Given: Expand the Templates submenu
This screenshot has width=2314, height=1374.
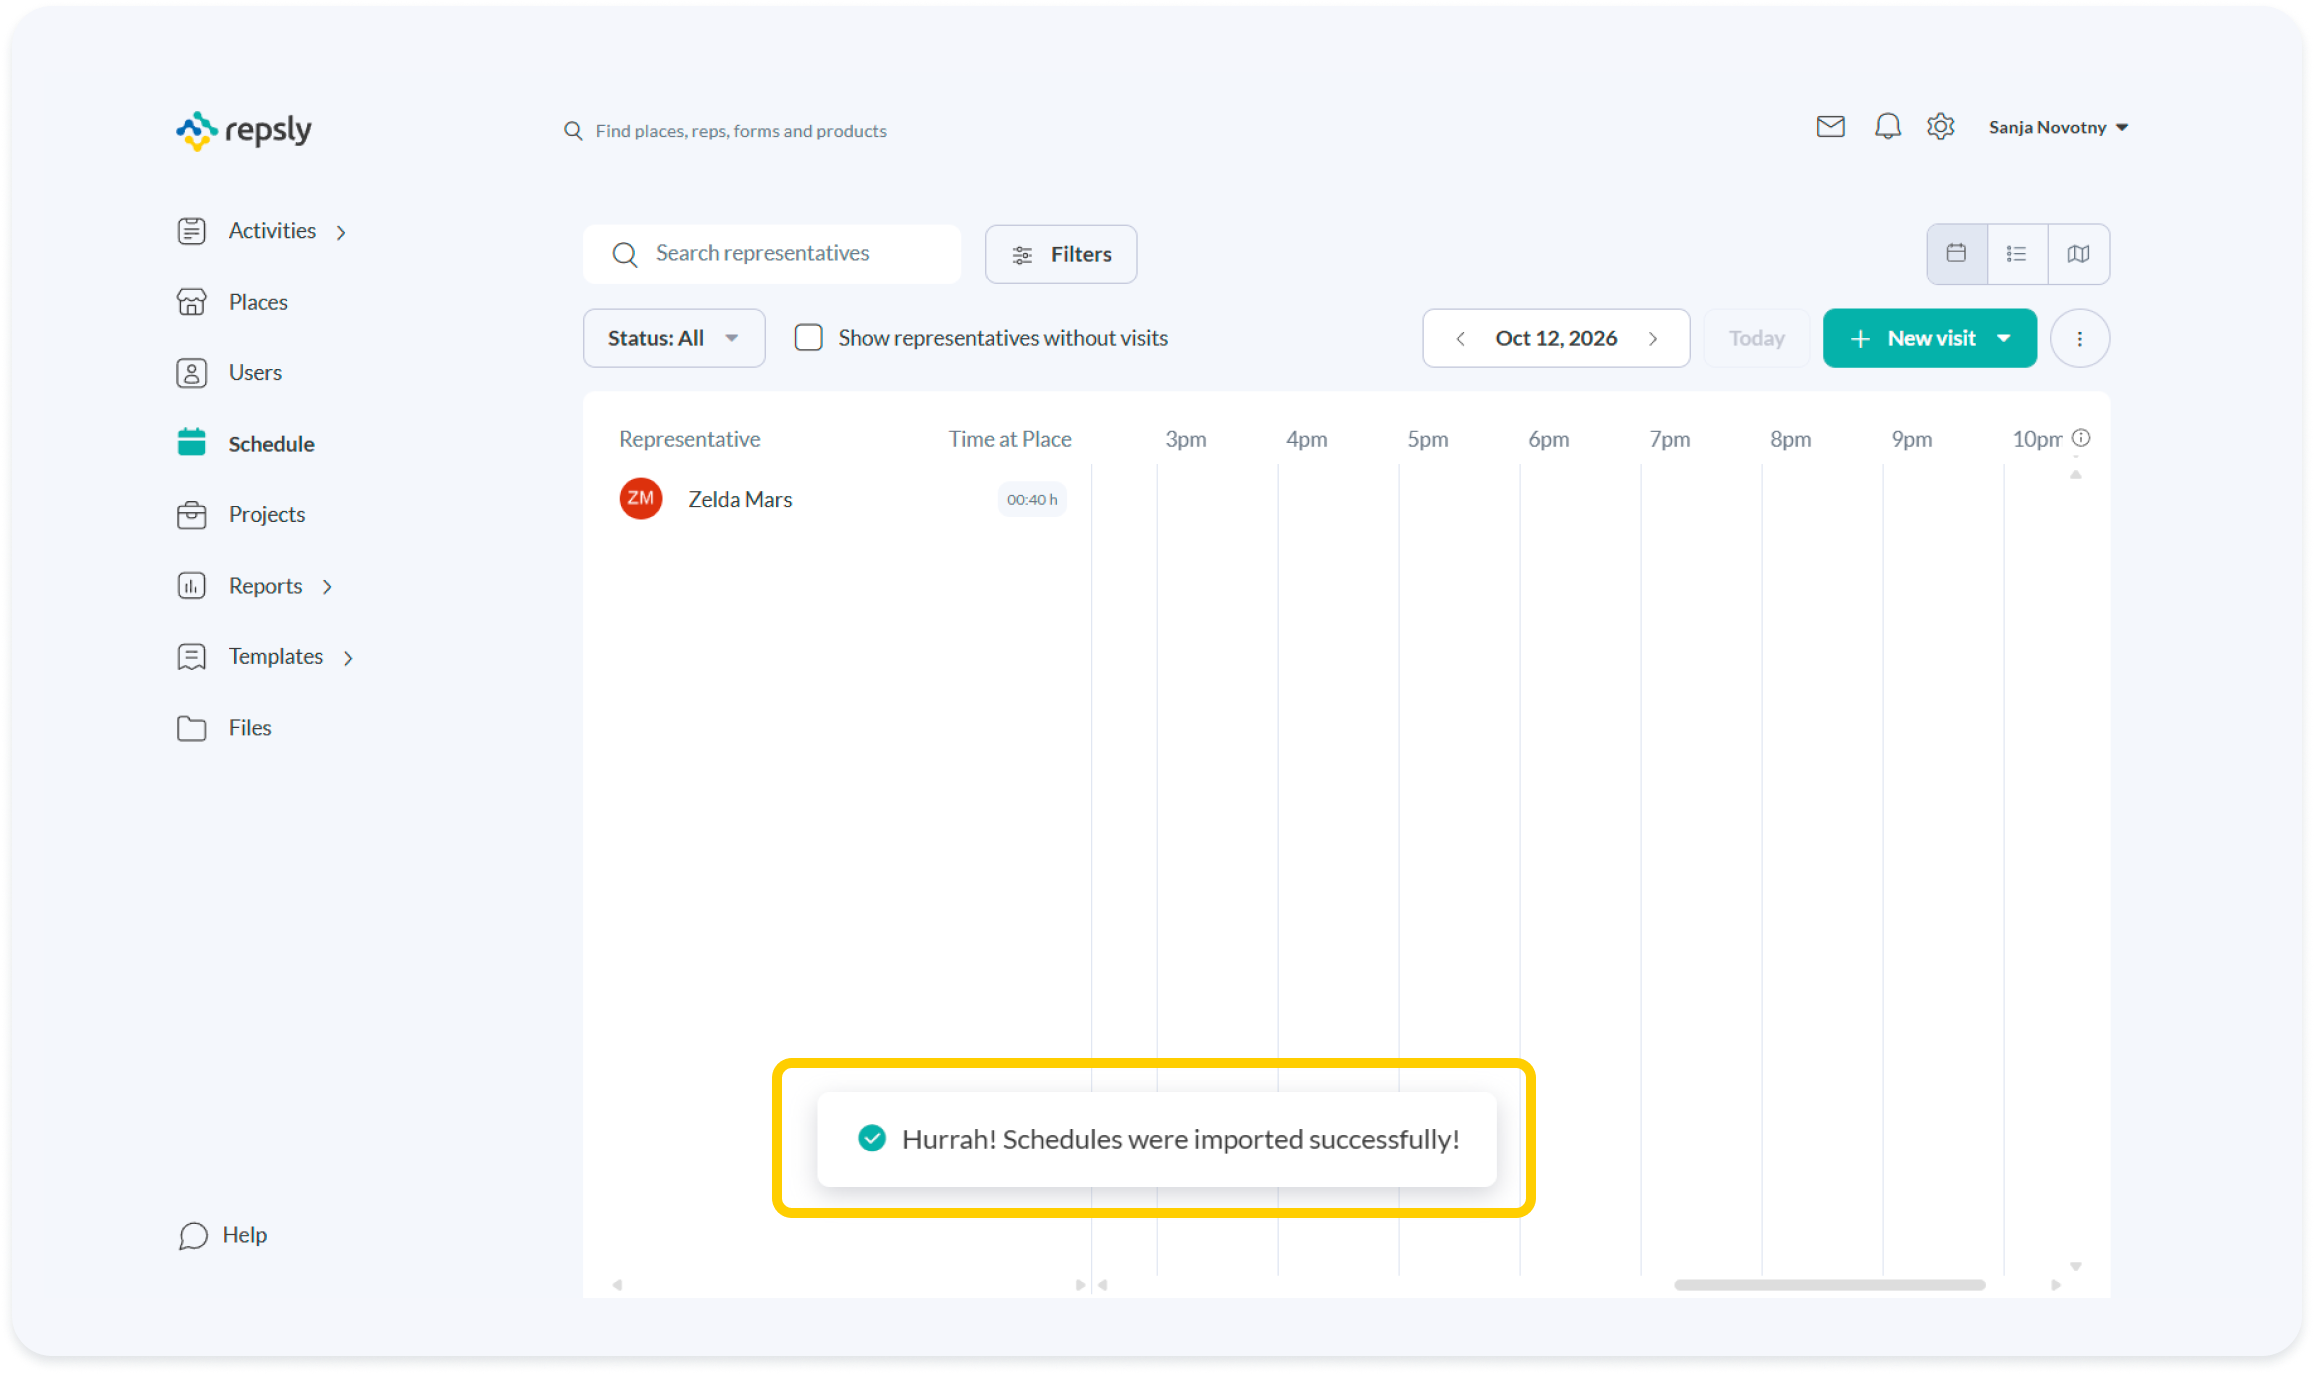Looking at the screenshot, I should (348, 658).
